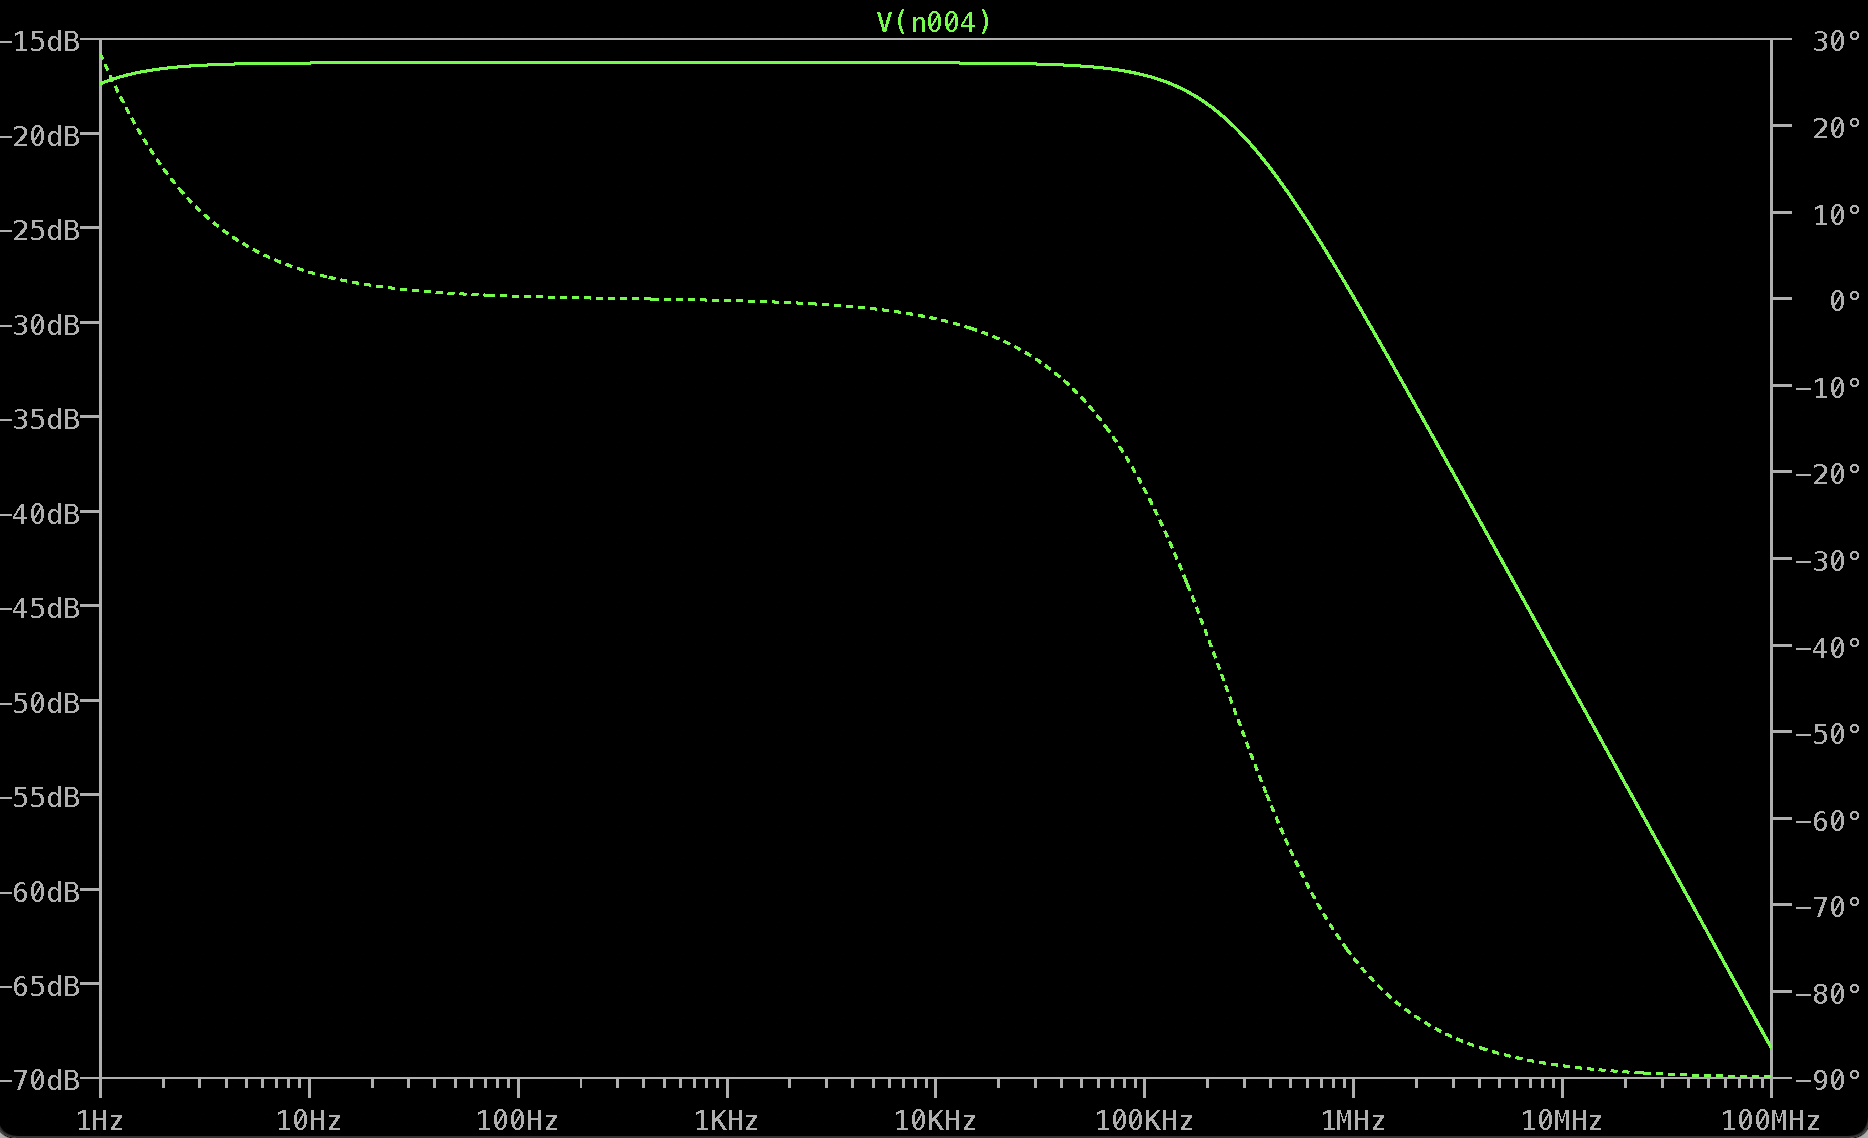Click the -15dB label on magnitude axis

pyautogui.click(x=40, y=42)
